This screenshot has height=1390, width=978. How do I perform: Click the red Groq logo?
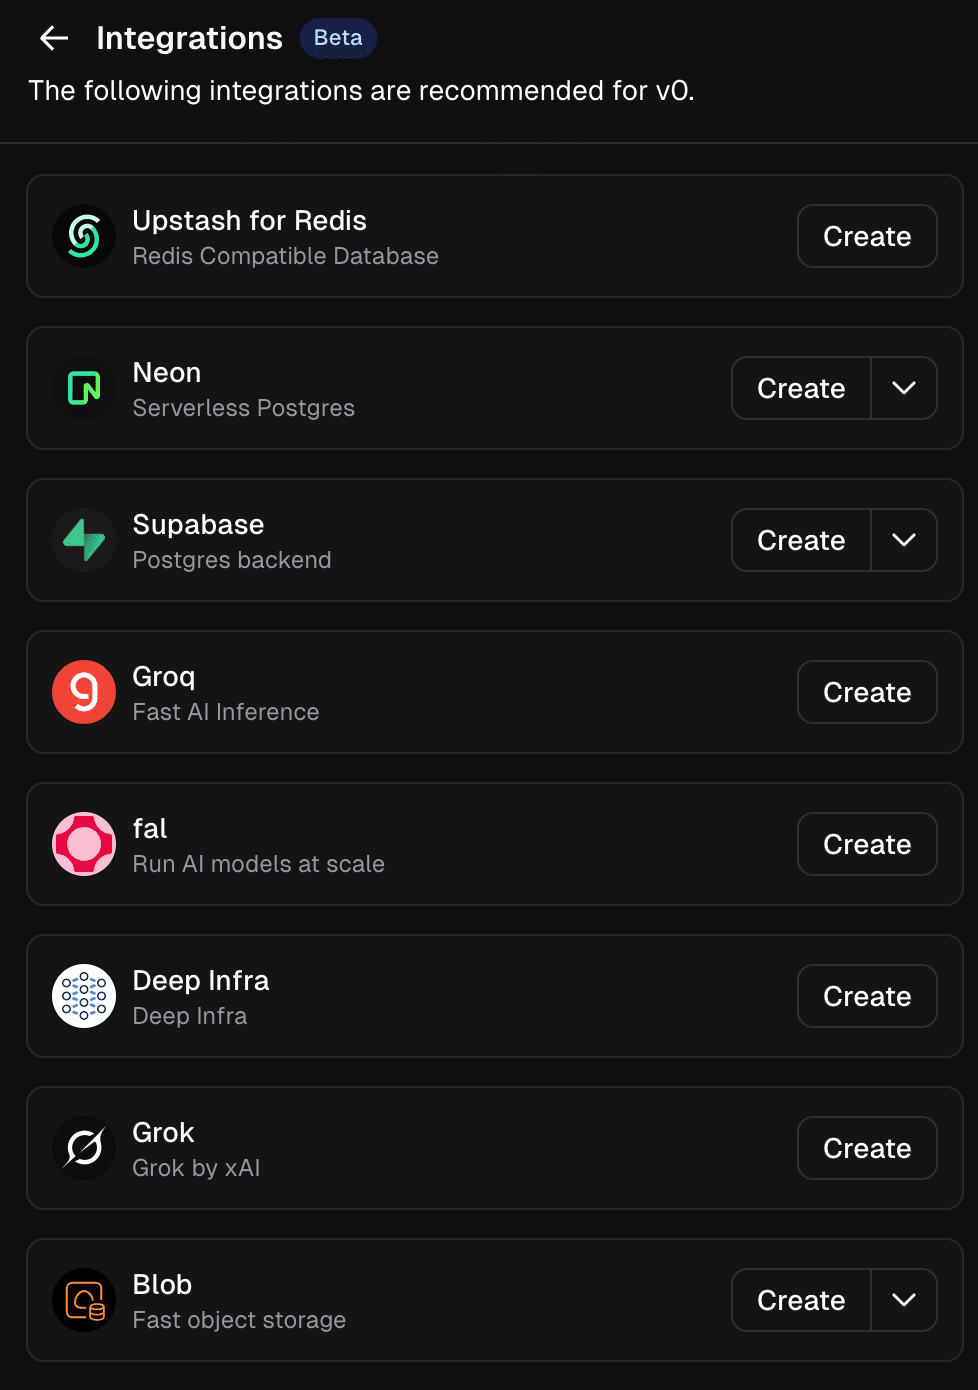tap(84, 692)
